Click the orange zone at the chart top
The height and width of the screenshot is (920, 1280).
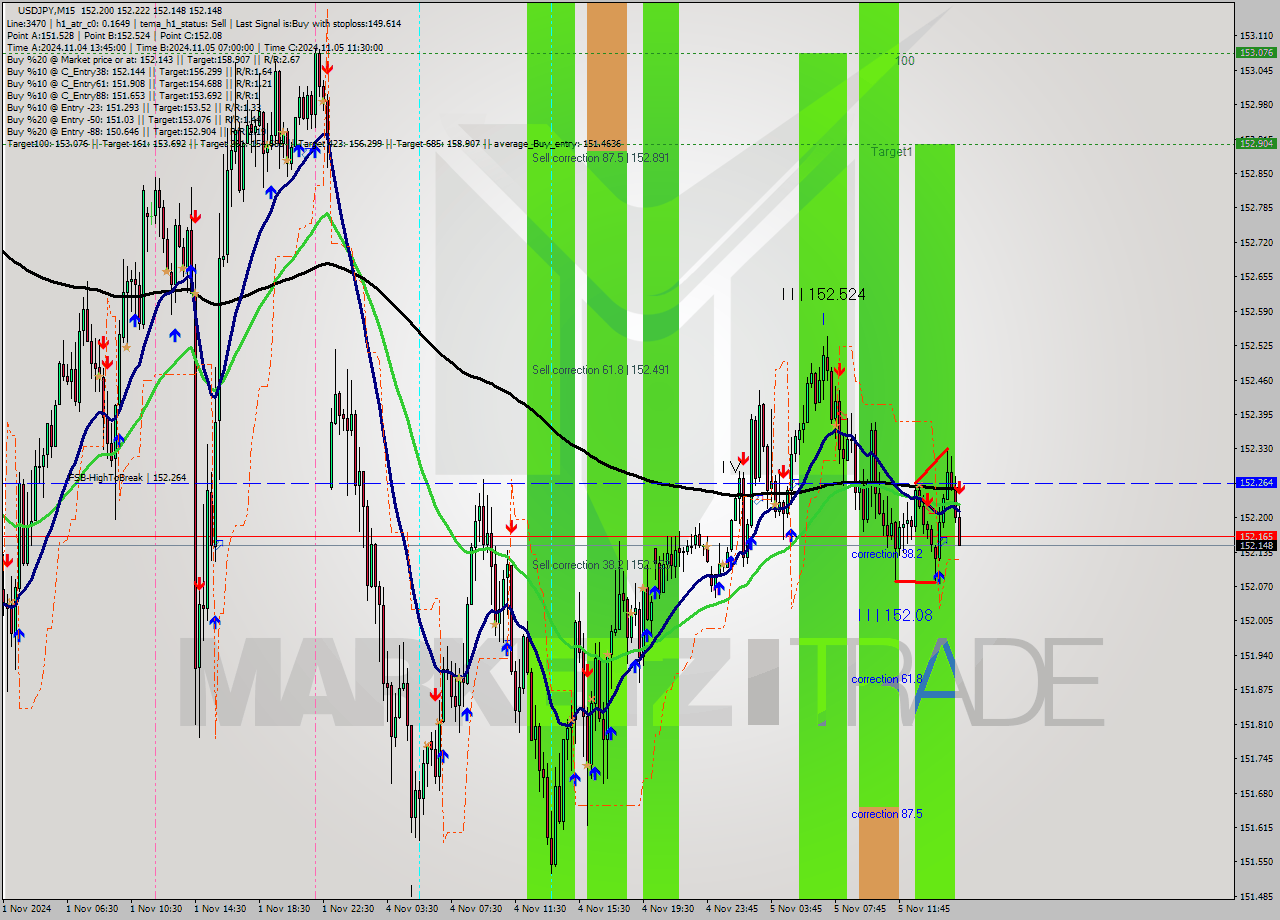click(607, 75)
